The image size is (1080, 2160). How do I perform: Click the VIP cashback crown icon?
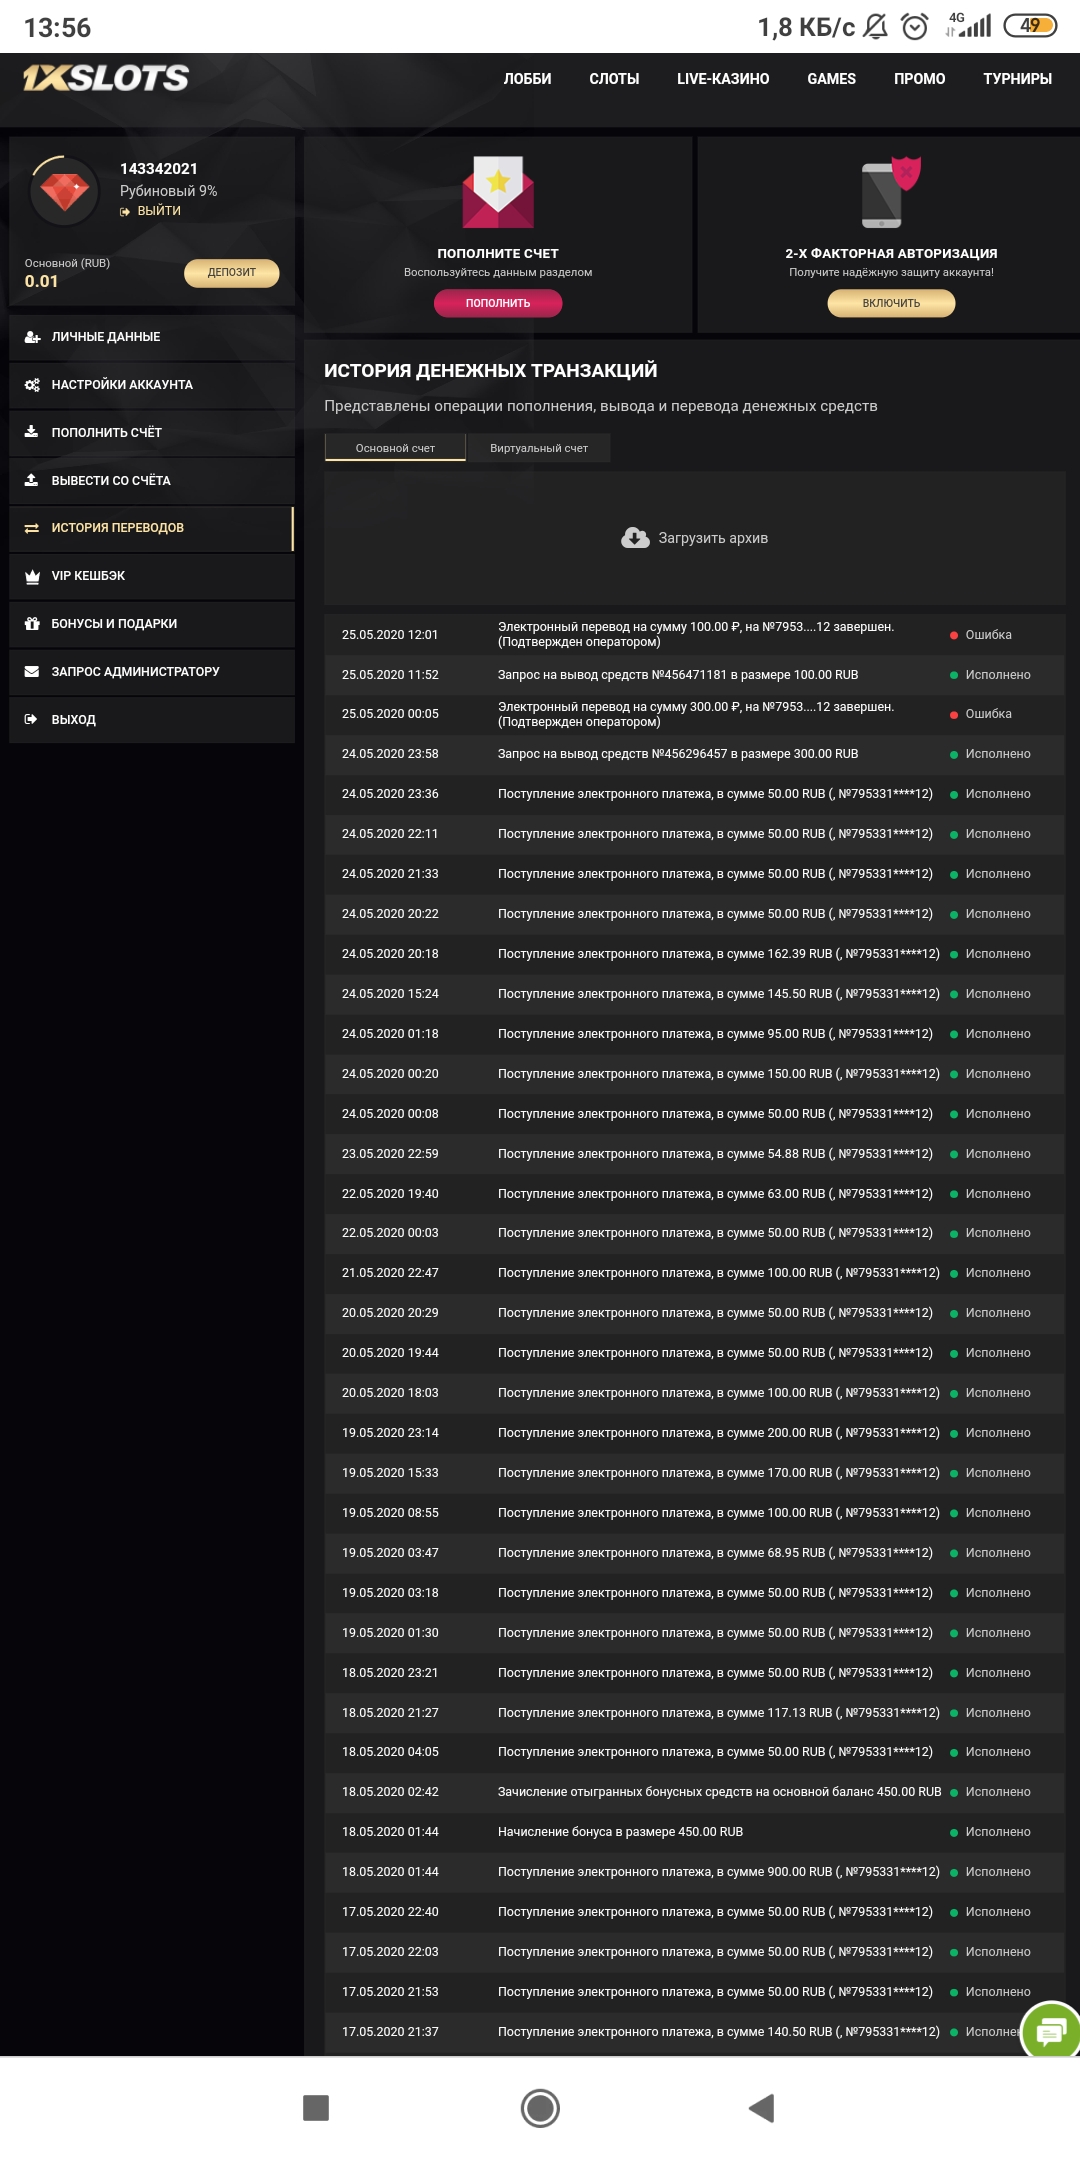(x=32, y=576)
